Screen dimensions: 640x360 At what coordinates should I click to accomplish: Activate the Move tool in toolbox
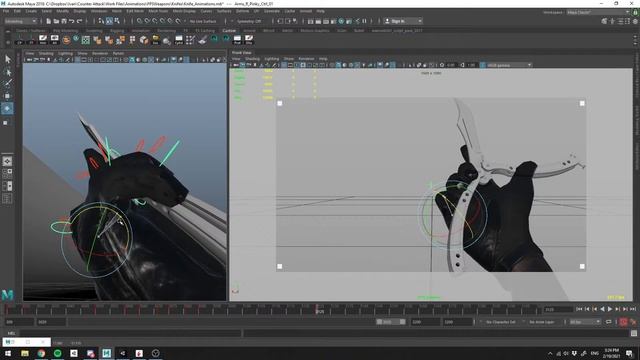point(7,96)
